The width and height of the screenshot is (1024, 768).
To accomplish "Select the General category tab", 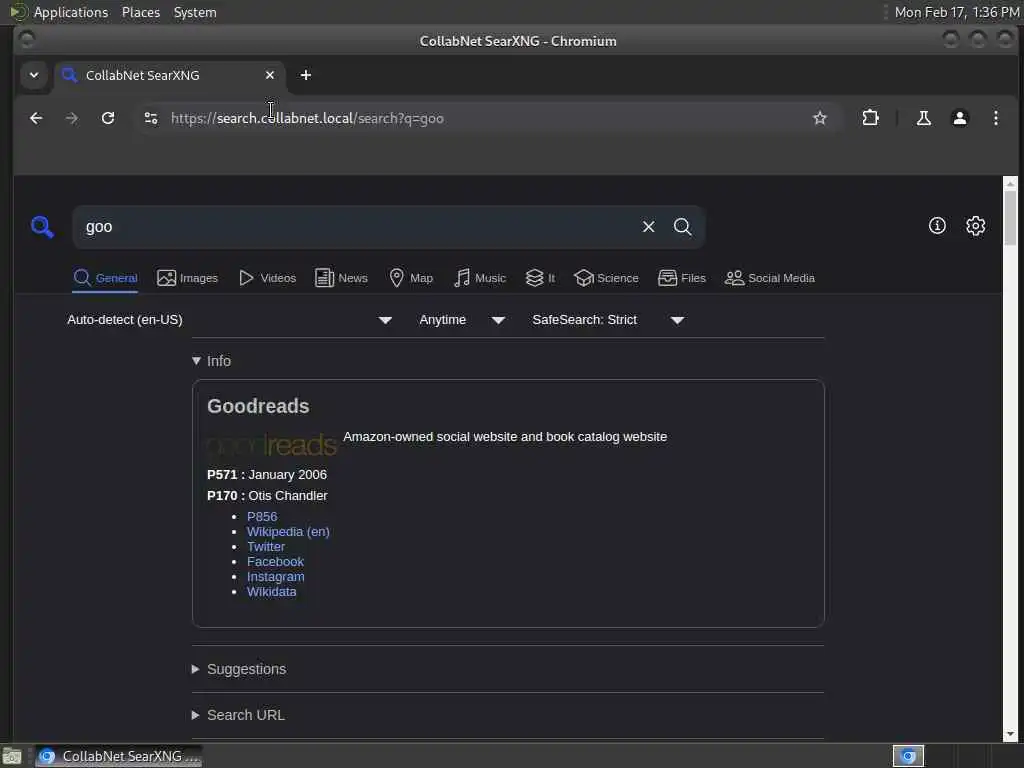I will (x=105, y=278).
